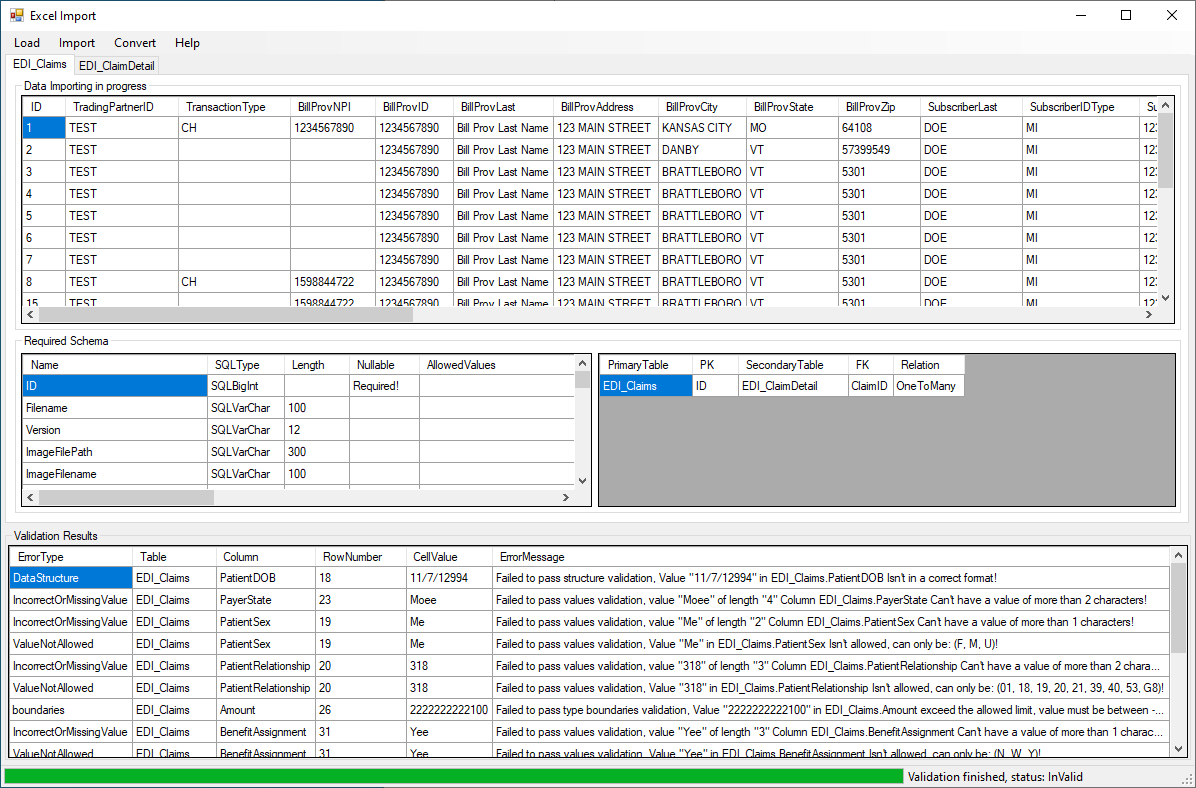Click the BillProvCity column header
1196x788 pixels.
(x=702, y=107)
